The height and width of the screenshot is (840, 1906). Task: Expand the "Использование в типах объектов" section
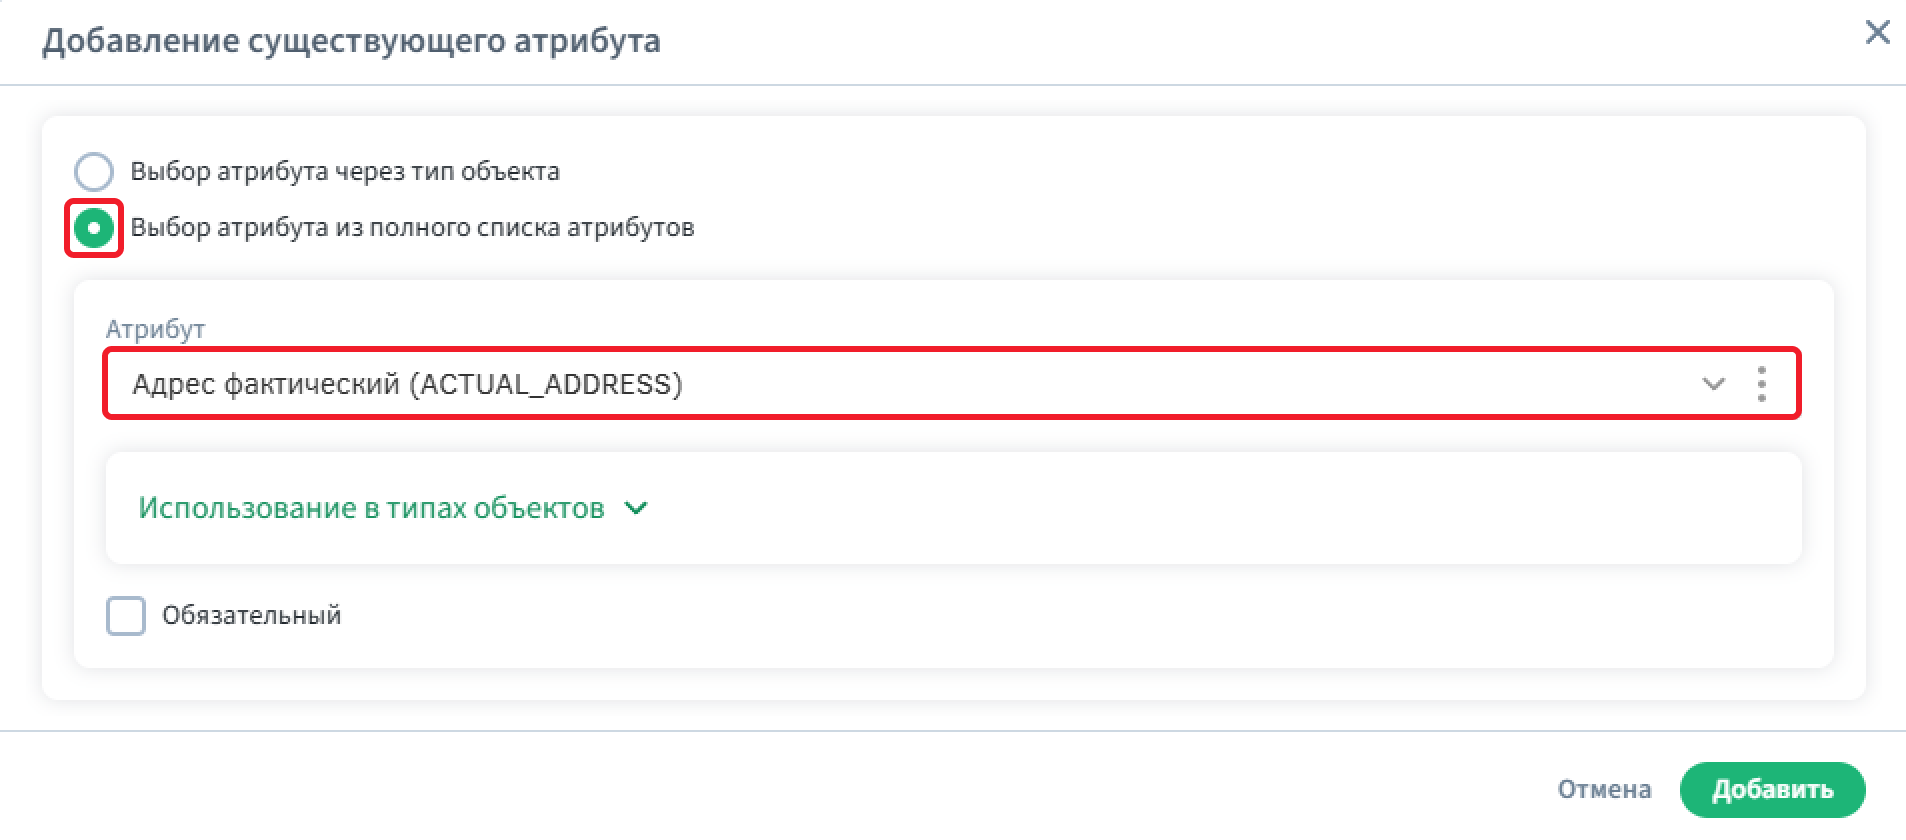tap(371, 508)
